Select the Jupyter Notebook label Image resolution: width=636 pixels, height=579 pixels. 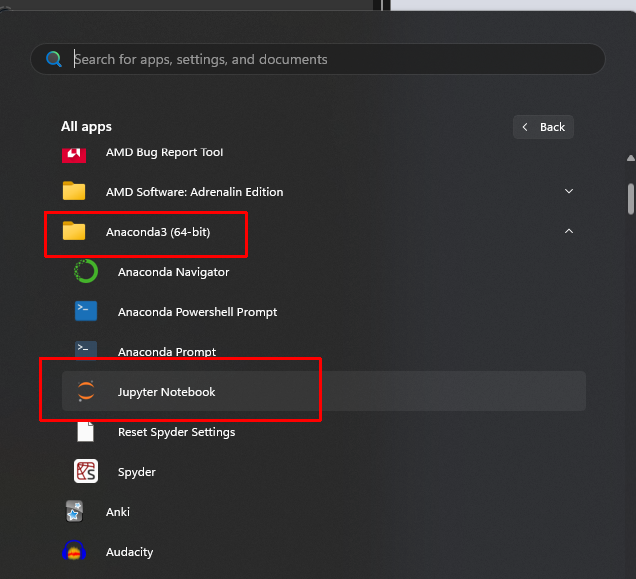click(166, 392)
